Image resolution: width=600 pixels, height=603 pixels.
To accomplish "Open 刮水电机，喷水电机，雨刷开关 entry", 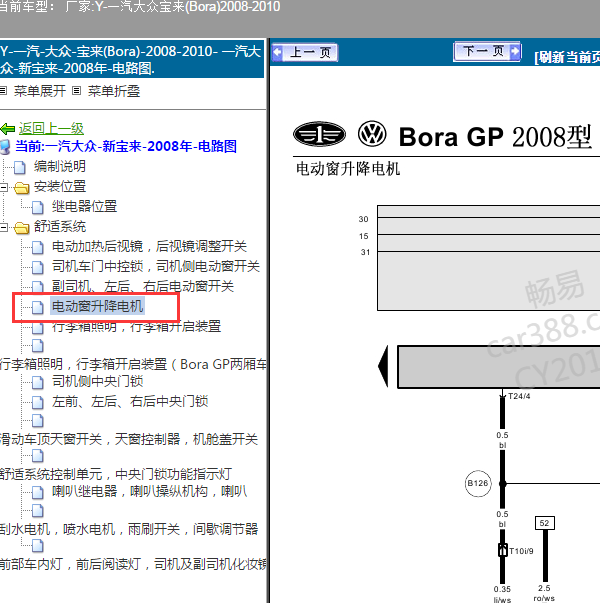I will pyautogui.click(x=129, y=529).
